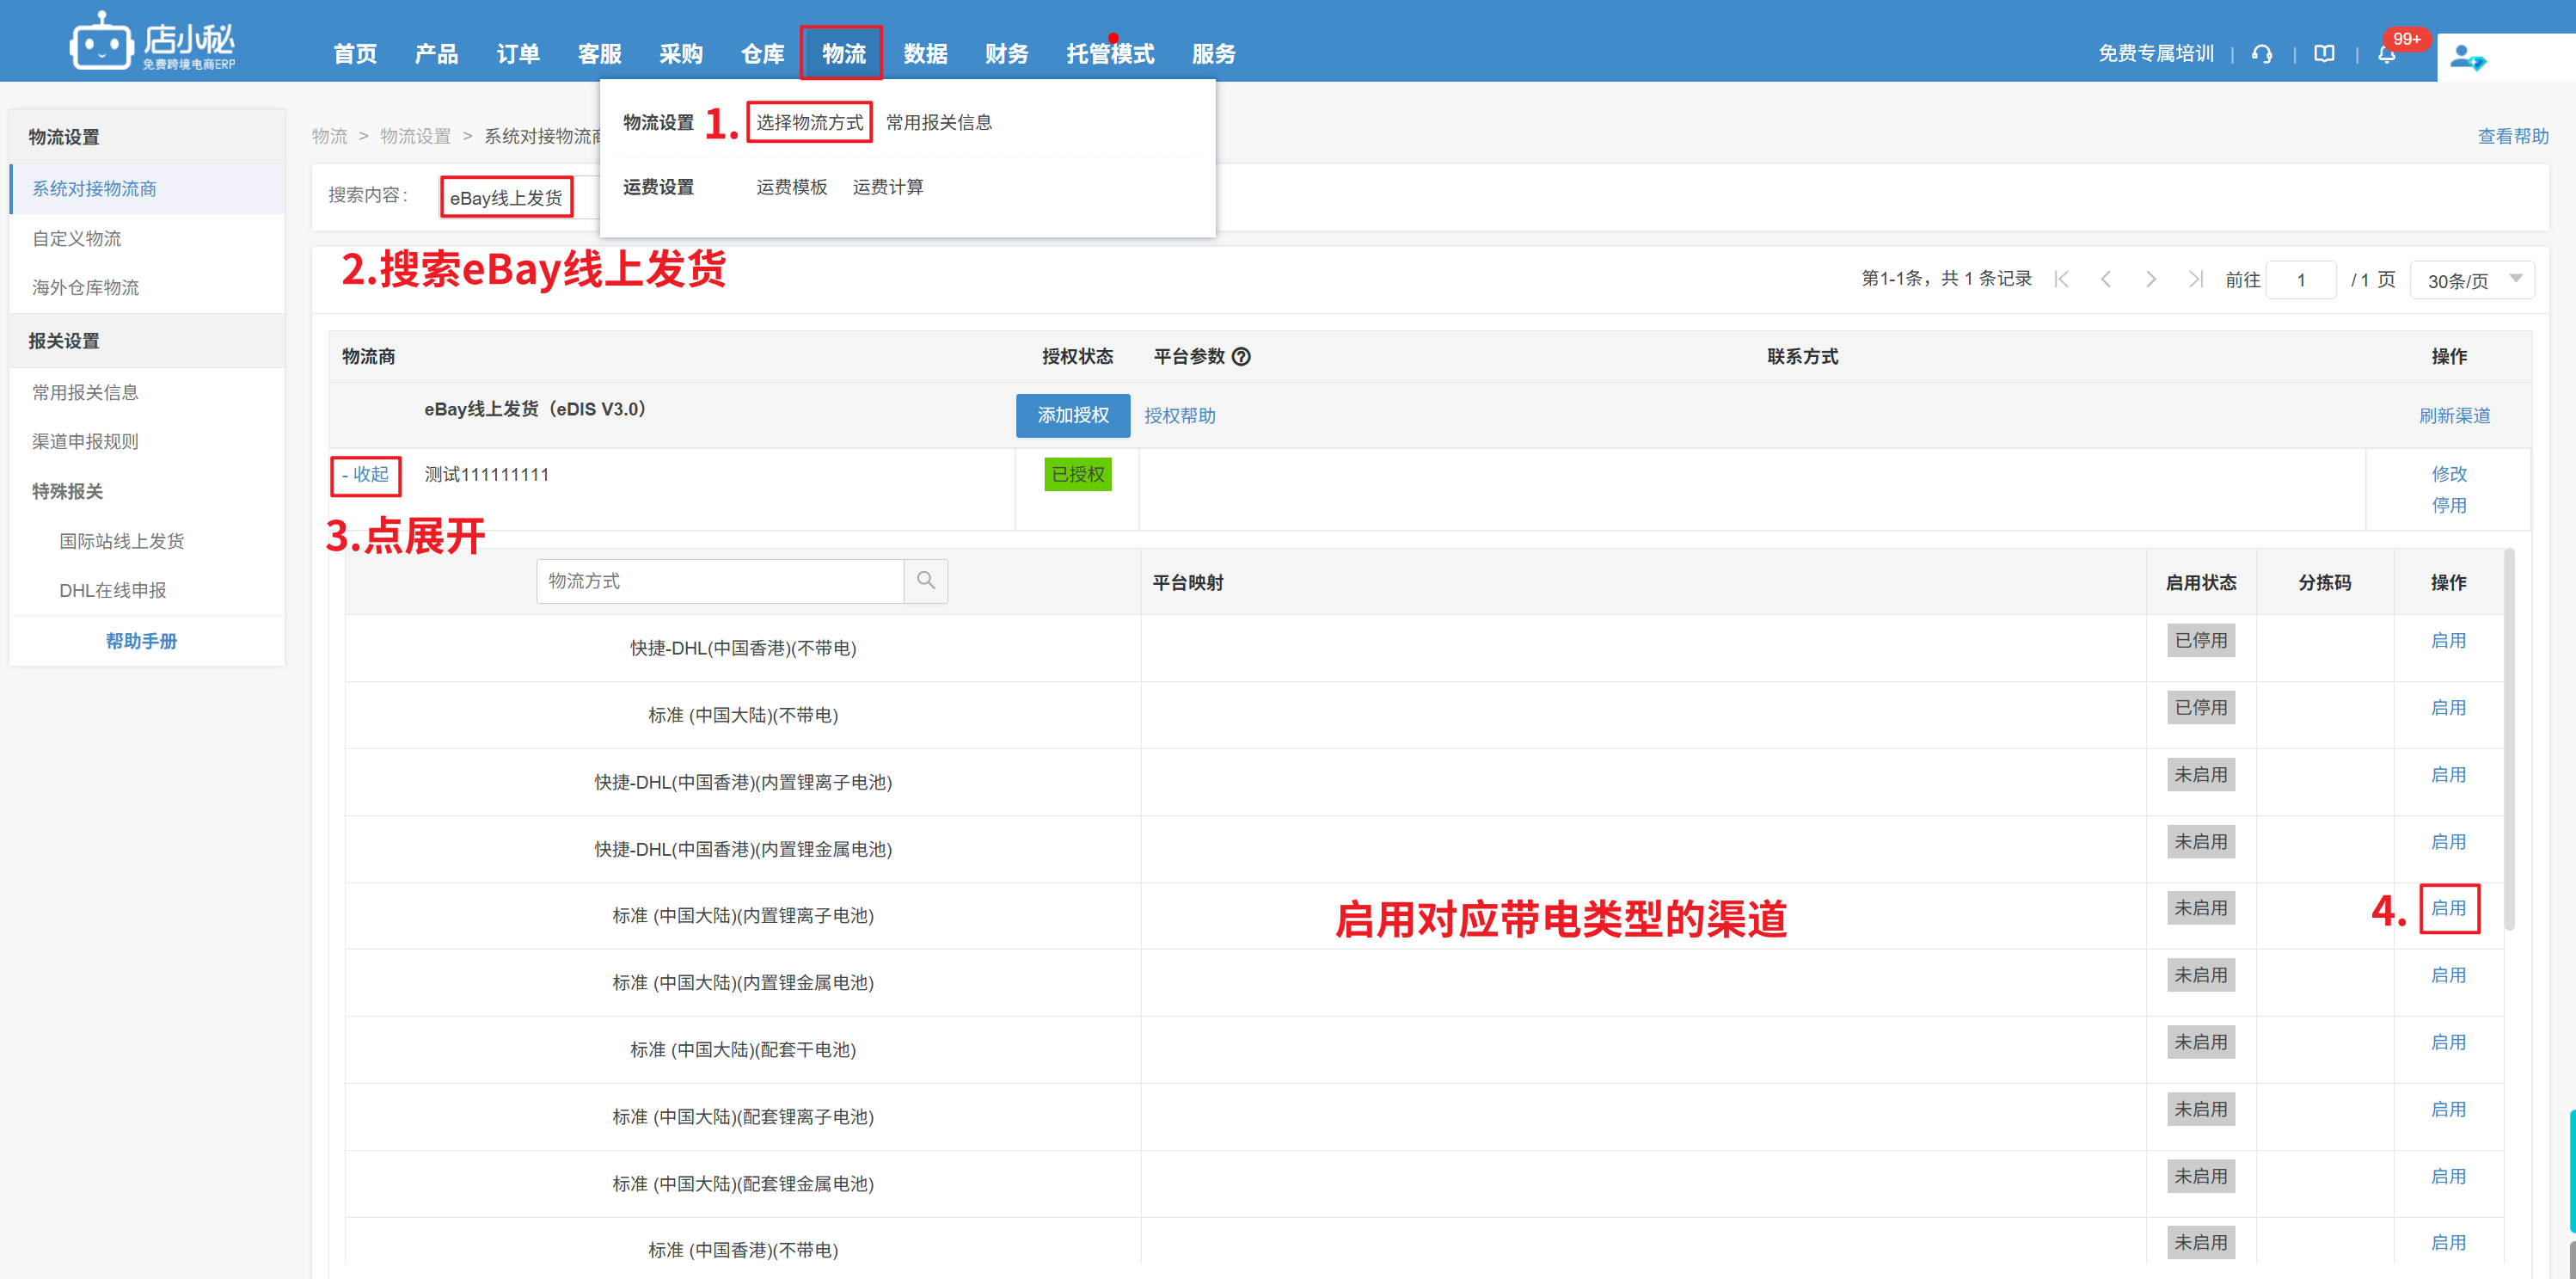The image size is (2576, 1279).
Task: Click 停用 to disable the authorized account
Action: coord(2448,505)
